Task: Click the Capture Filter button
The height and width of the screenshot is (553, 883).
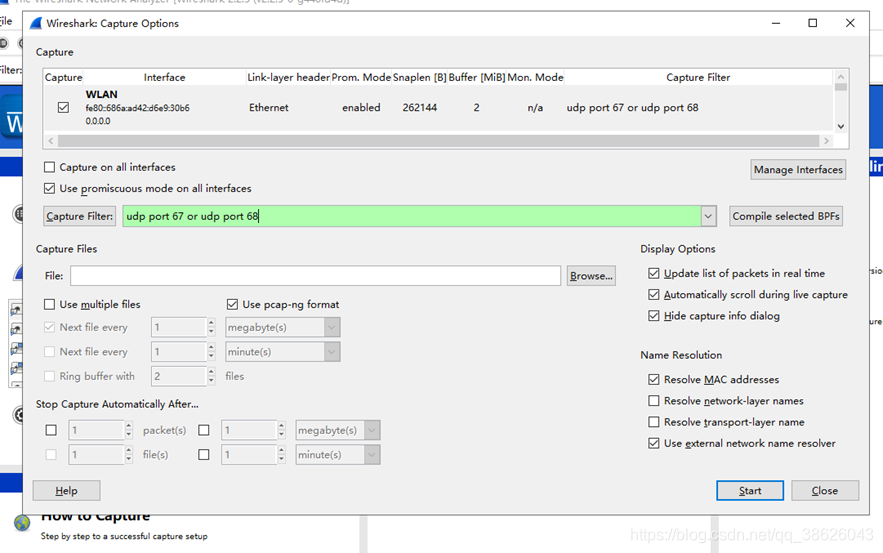Action: pyautogui.click(x=79, y=216)
